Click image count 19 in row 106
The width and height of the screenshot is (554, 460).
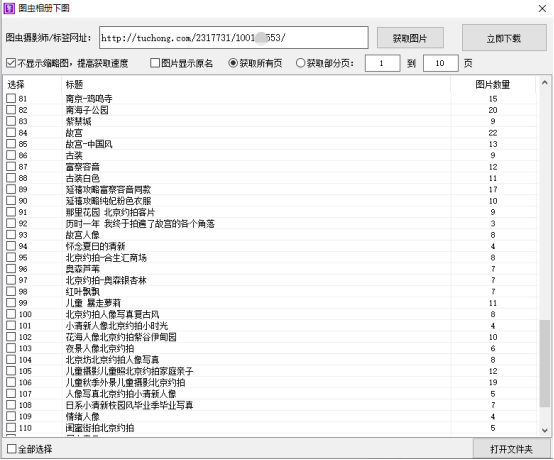click(493, 382)
